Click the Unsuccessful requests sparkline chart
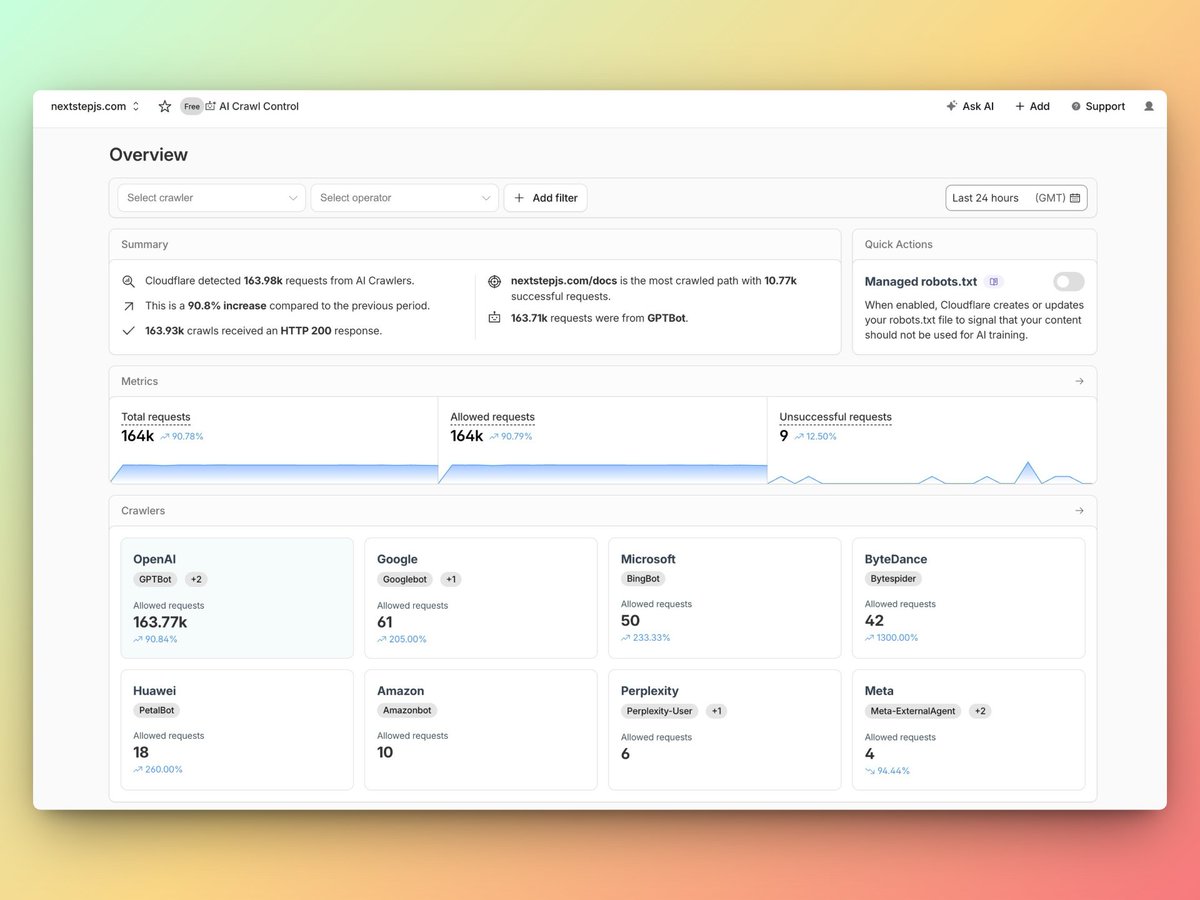This screenshot has width=1200, height=900. coord(932,472)
